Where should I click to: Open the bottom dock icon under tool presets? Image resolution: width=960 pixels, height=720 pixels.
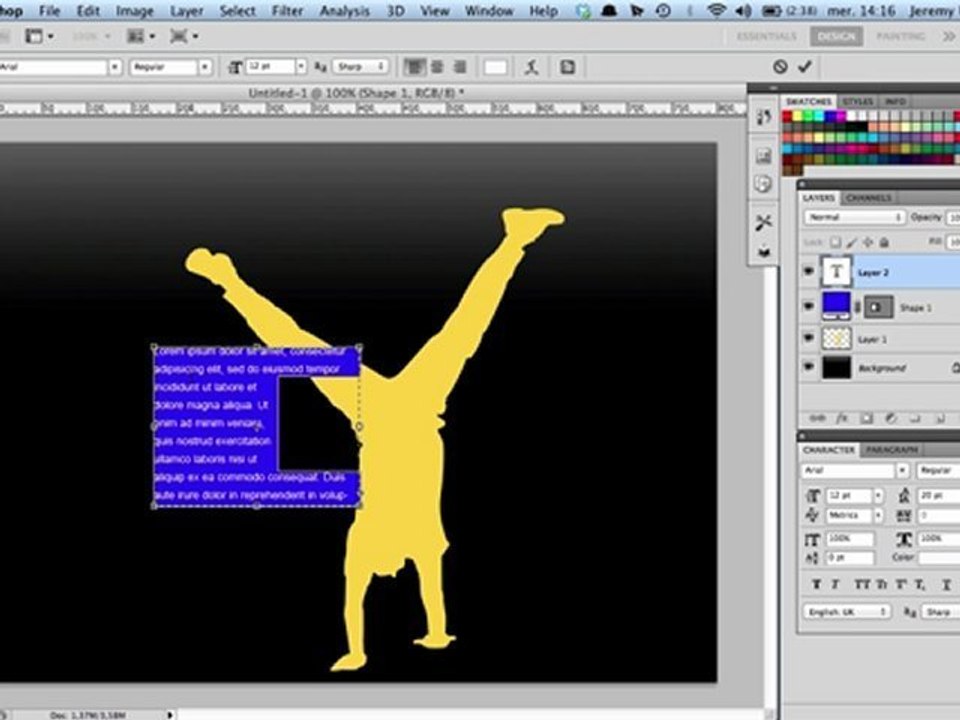click(763, 251)
